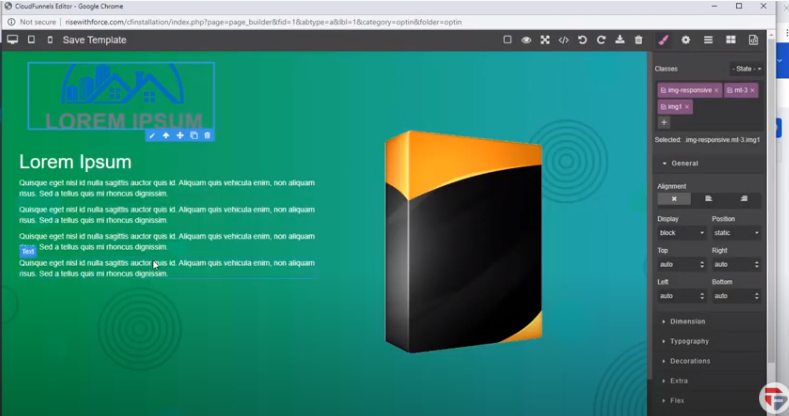
Task: Open the blocks grid panel
Action: coord(731,40)
